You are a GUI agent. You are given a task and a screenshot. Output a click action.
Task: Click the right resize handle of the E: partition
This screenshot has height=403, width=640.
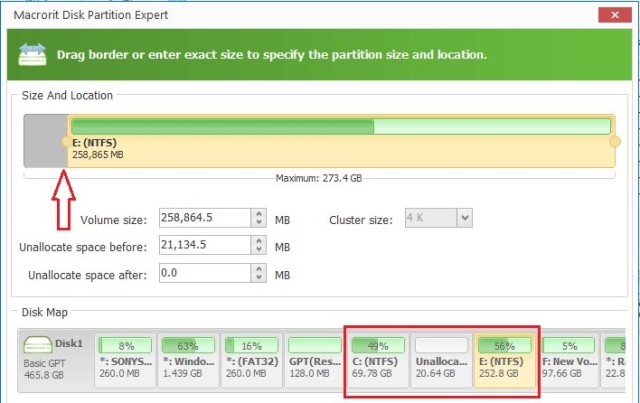(x=615, y=142)
